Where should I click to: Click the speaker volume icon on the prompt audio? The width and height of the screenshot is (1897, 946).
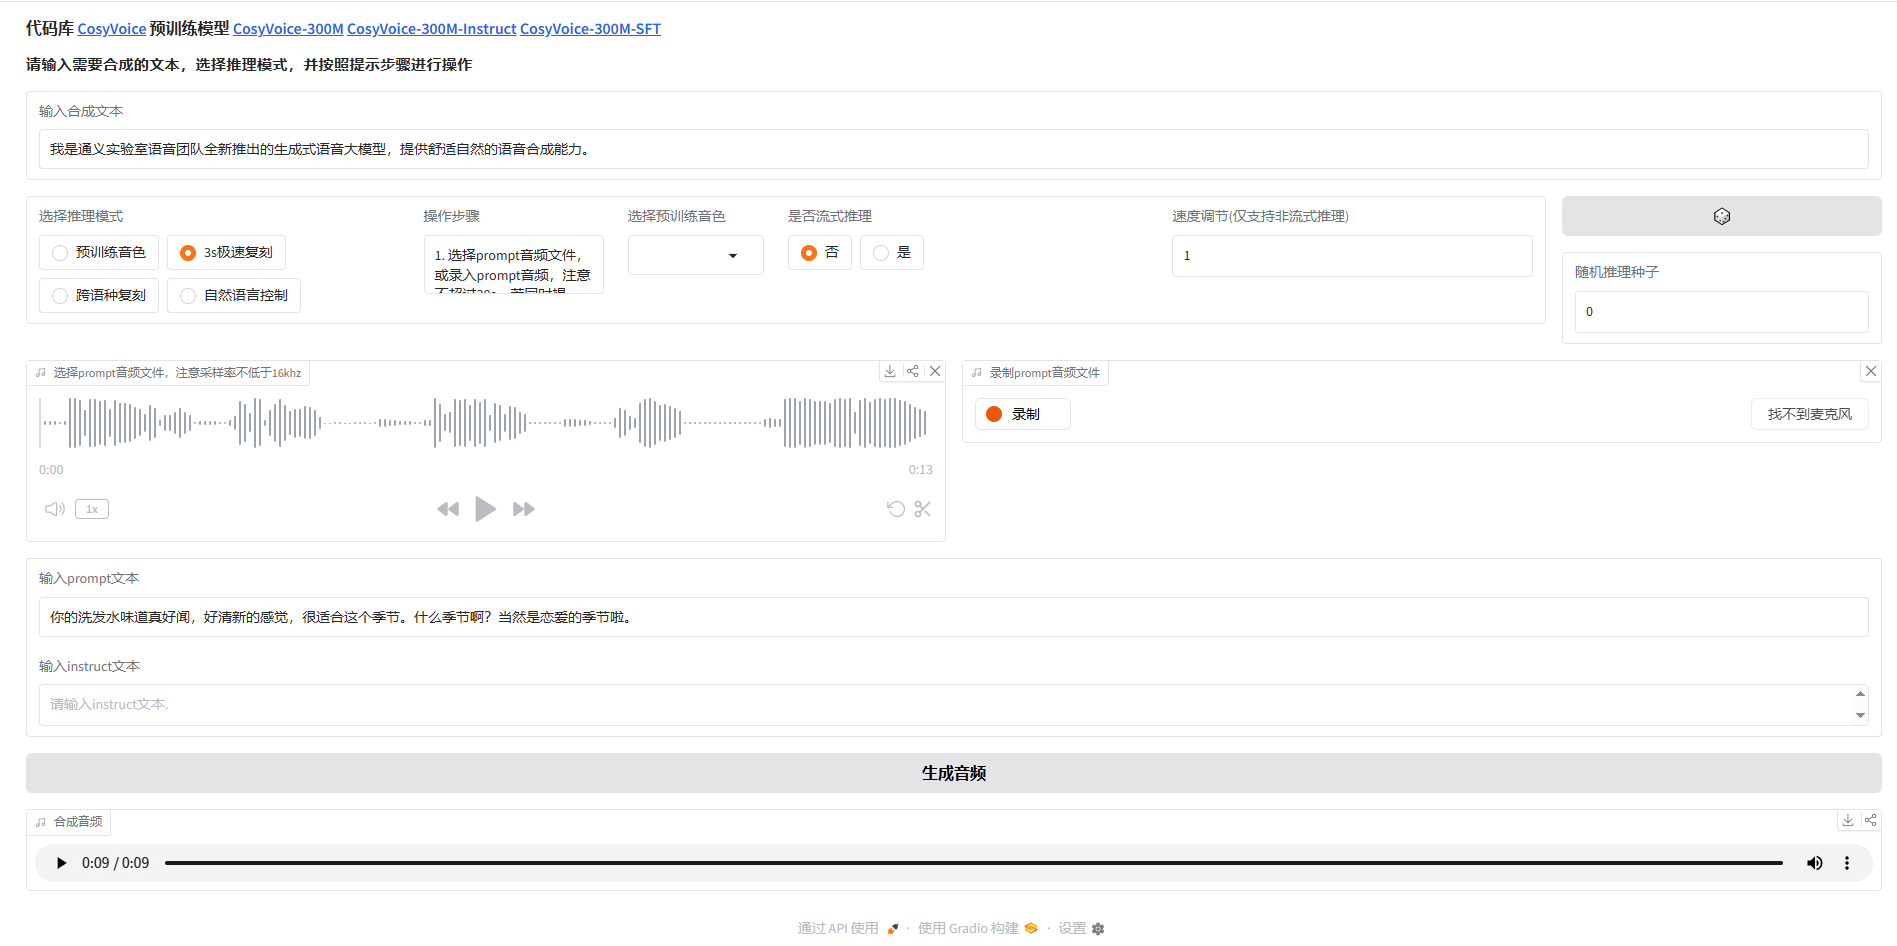53,508
